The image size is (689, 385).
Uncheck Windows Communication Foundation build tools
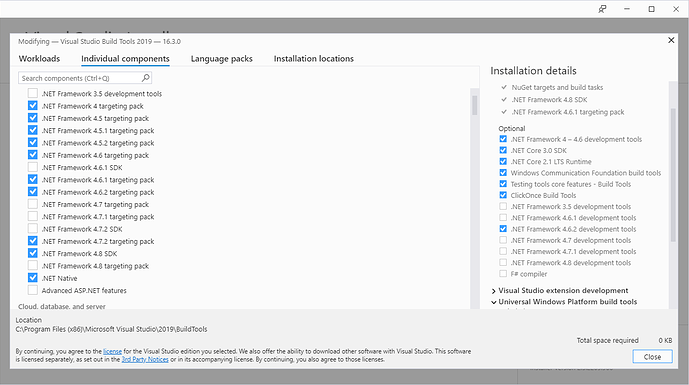click(x=503, y=173)
